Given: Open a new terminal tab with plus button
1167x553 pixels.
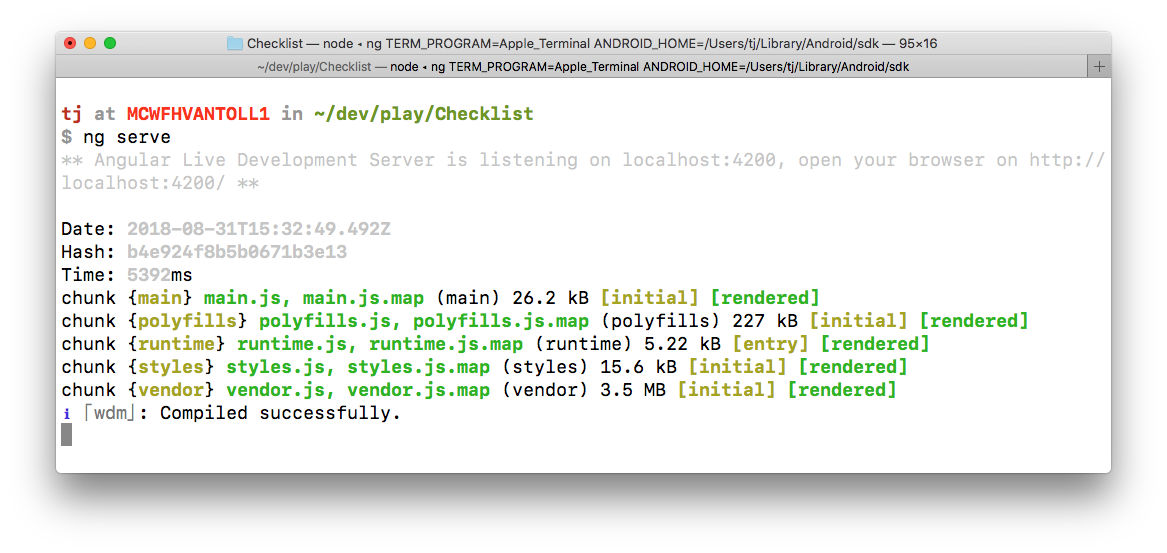Looking at the screenshot, I should (x=1099, y=66).
